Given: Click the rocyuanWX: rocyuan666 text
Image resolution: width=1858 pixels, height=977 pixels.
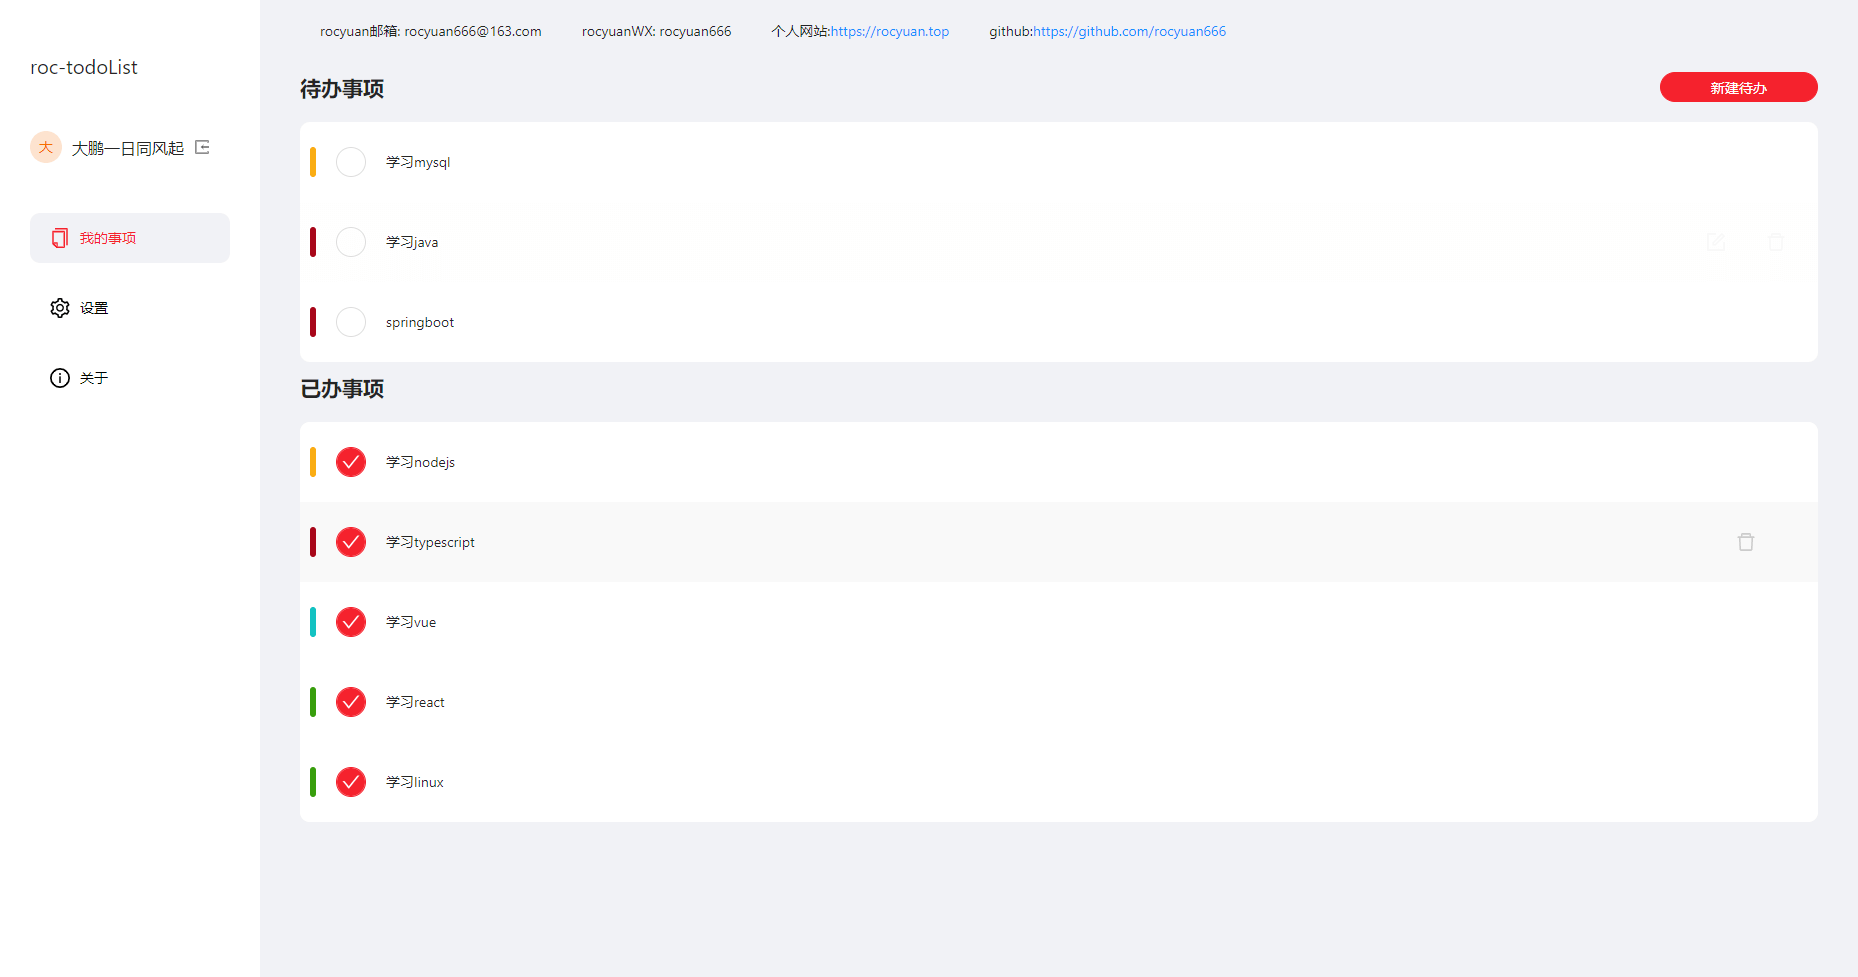Looking at the screenshot, I should tap(657, 31).
